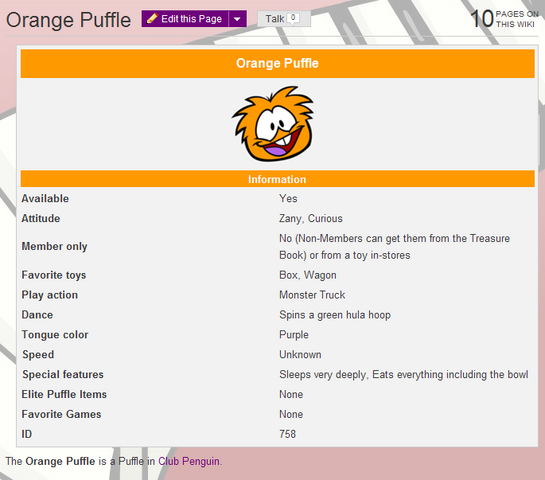This screenshot has height=480, width=545.
Task: Click the 'None' value for Elite Puffle Items
Action: (x=291, y=394)
